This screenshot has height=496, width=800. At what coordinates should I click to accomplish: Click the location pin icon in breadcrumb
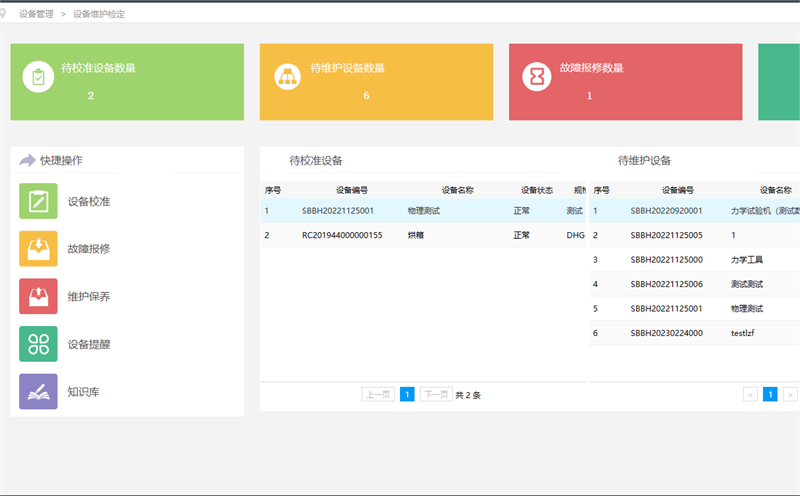point(5,14)
